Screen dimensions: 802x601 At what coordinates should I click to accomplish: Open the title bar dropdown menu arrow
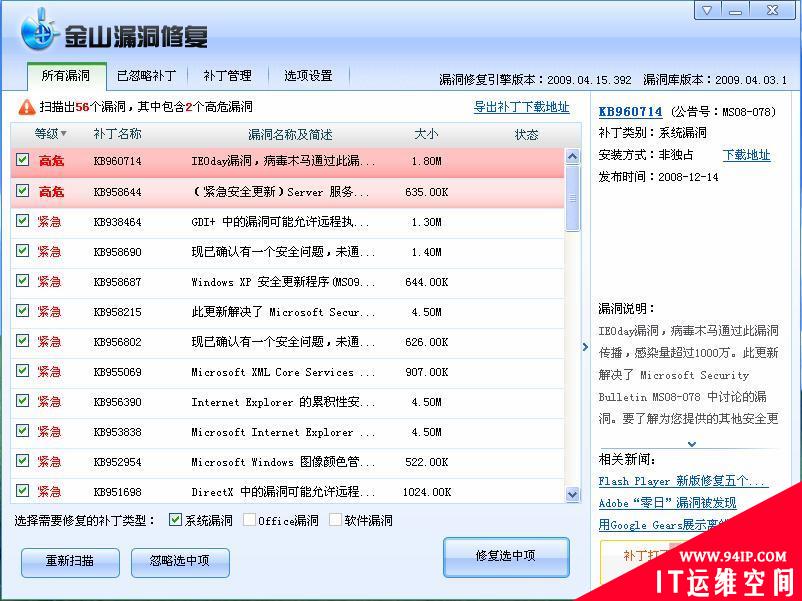pos(707,10)
